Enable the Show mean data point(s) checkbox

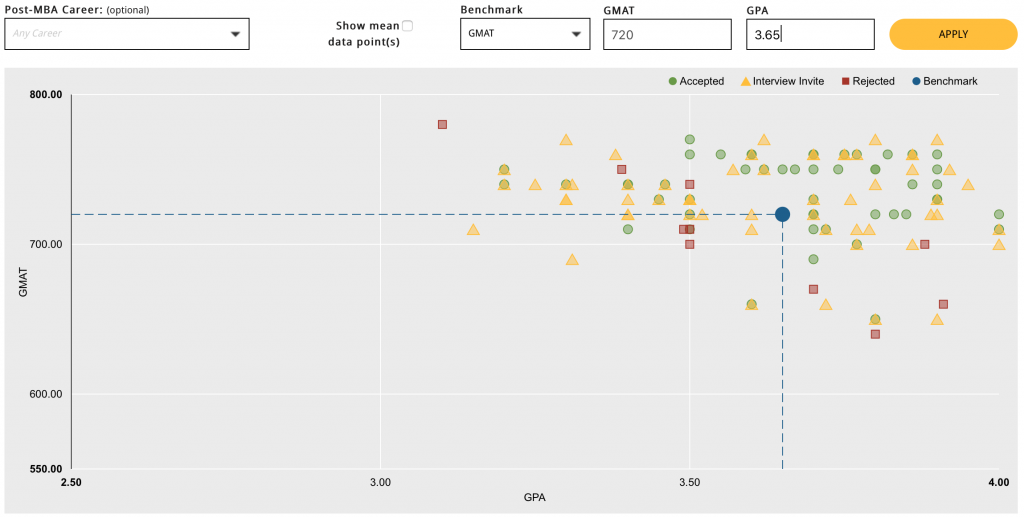click(407, 26)
